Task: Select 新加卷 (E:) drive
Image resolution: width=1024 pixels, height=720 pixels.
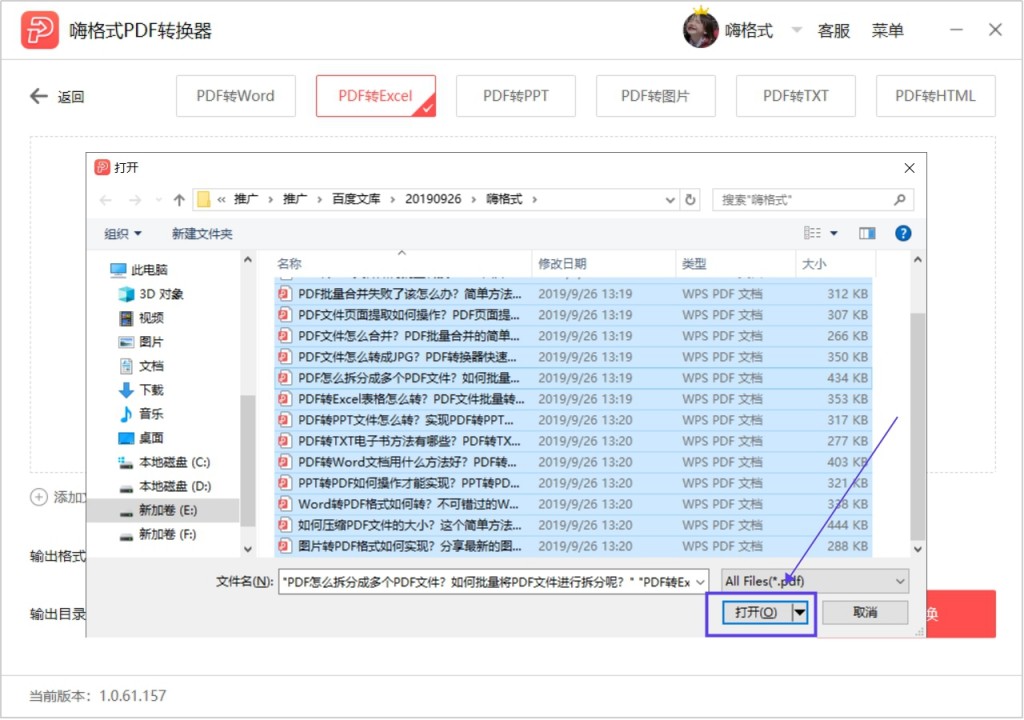Action: click(x=162, y=510)
